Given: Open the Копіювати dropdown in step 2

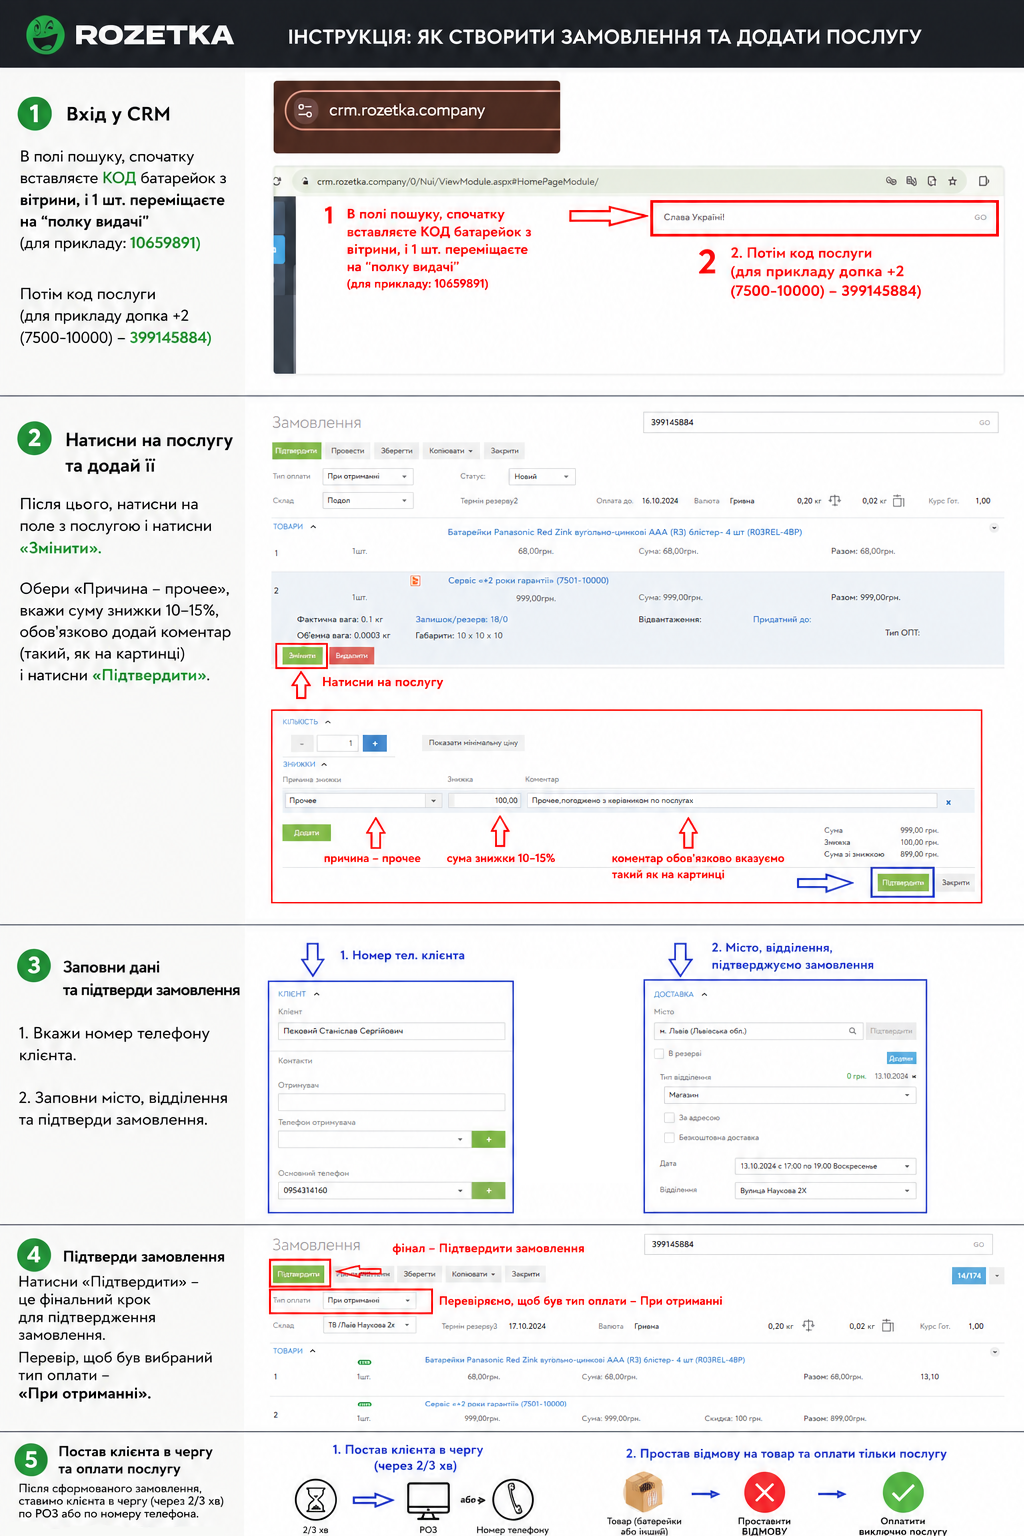Looking at the screenshot, I should pos(451,451).
